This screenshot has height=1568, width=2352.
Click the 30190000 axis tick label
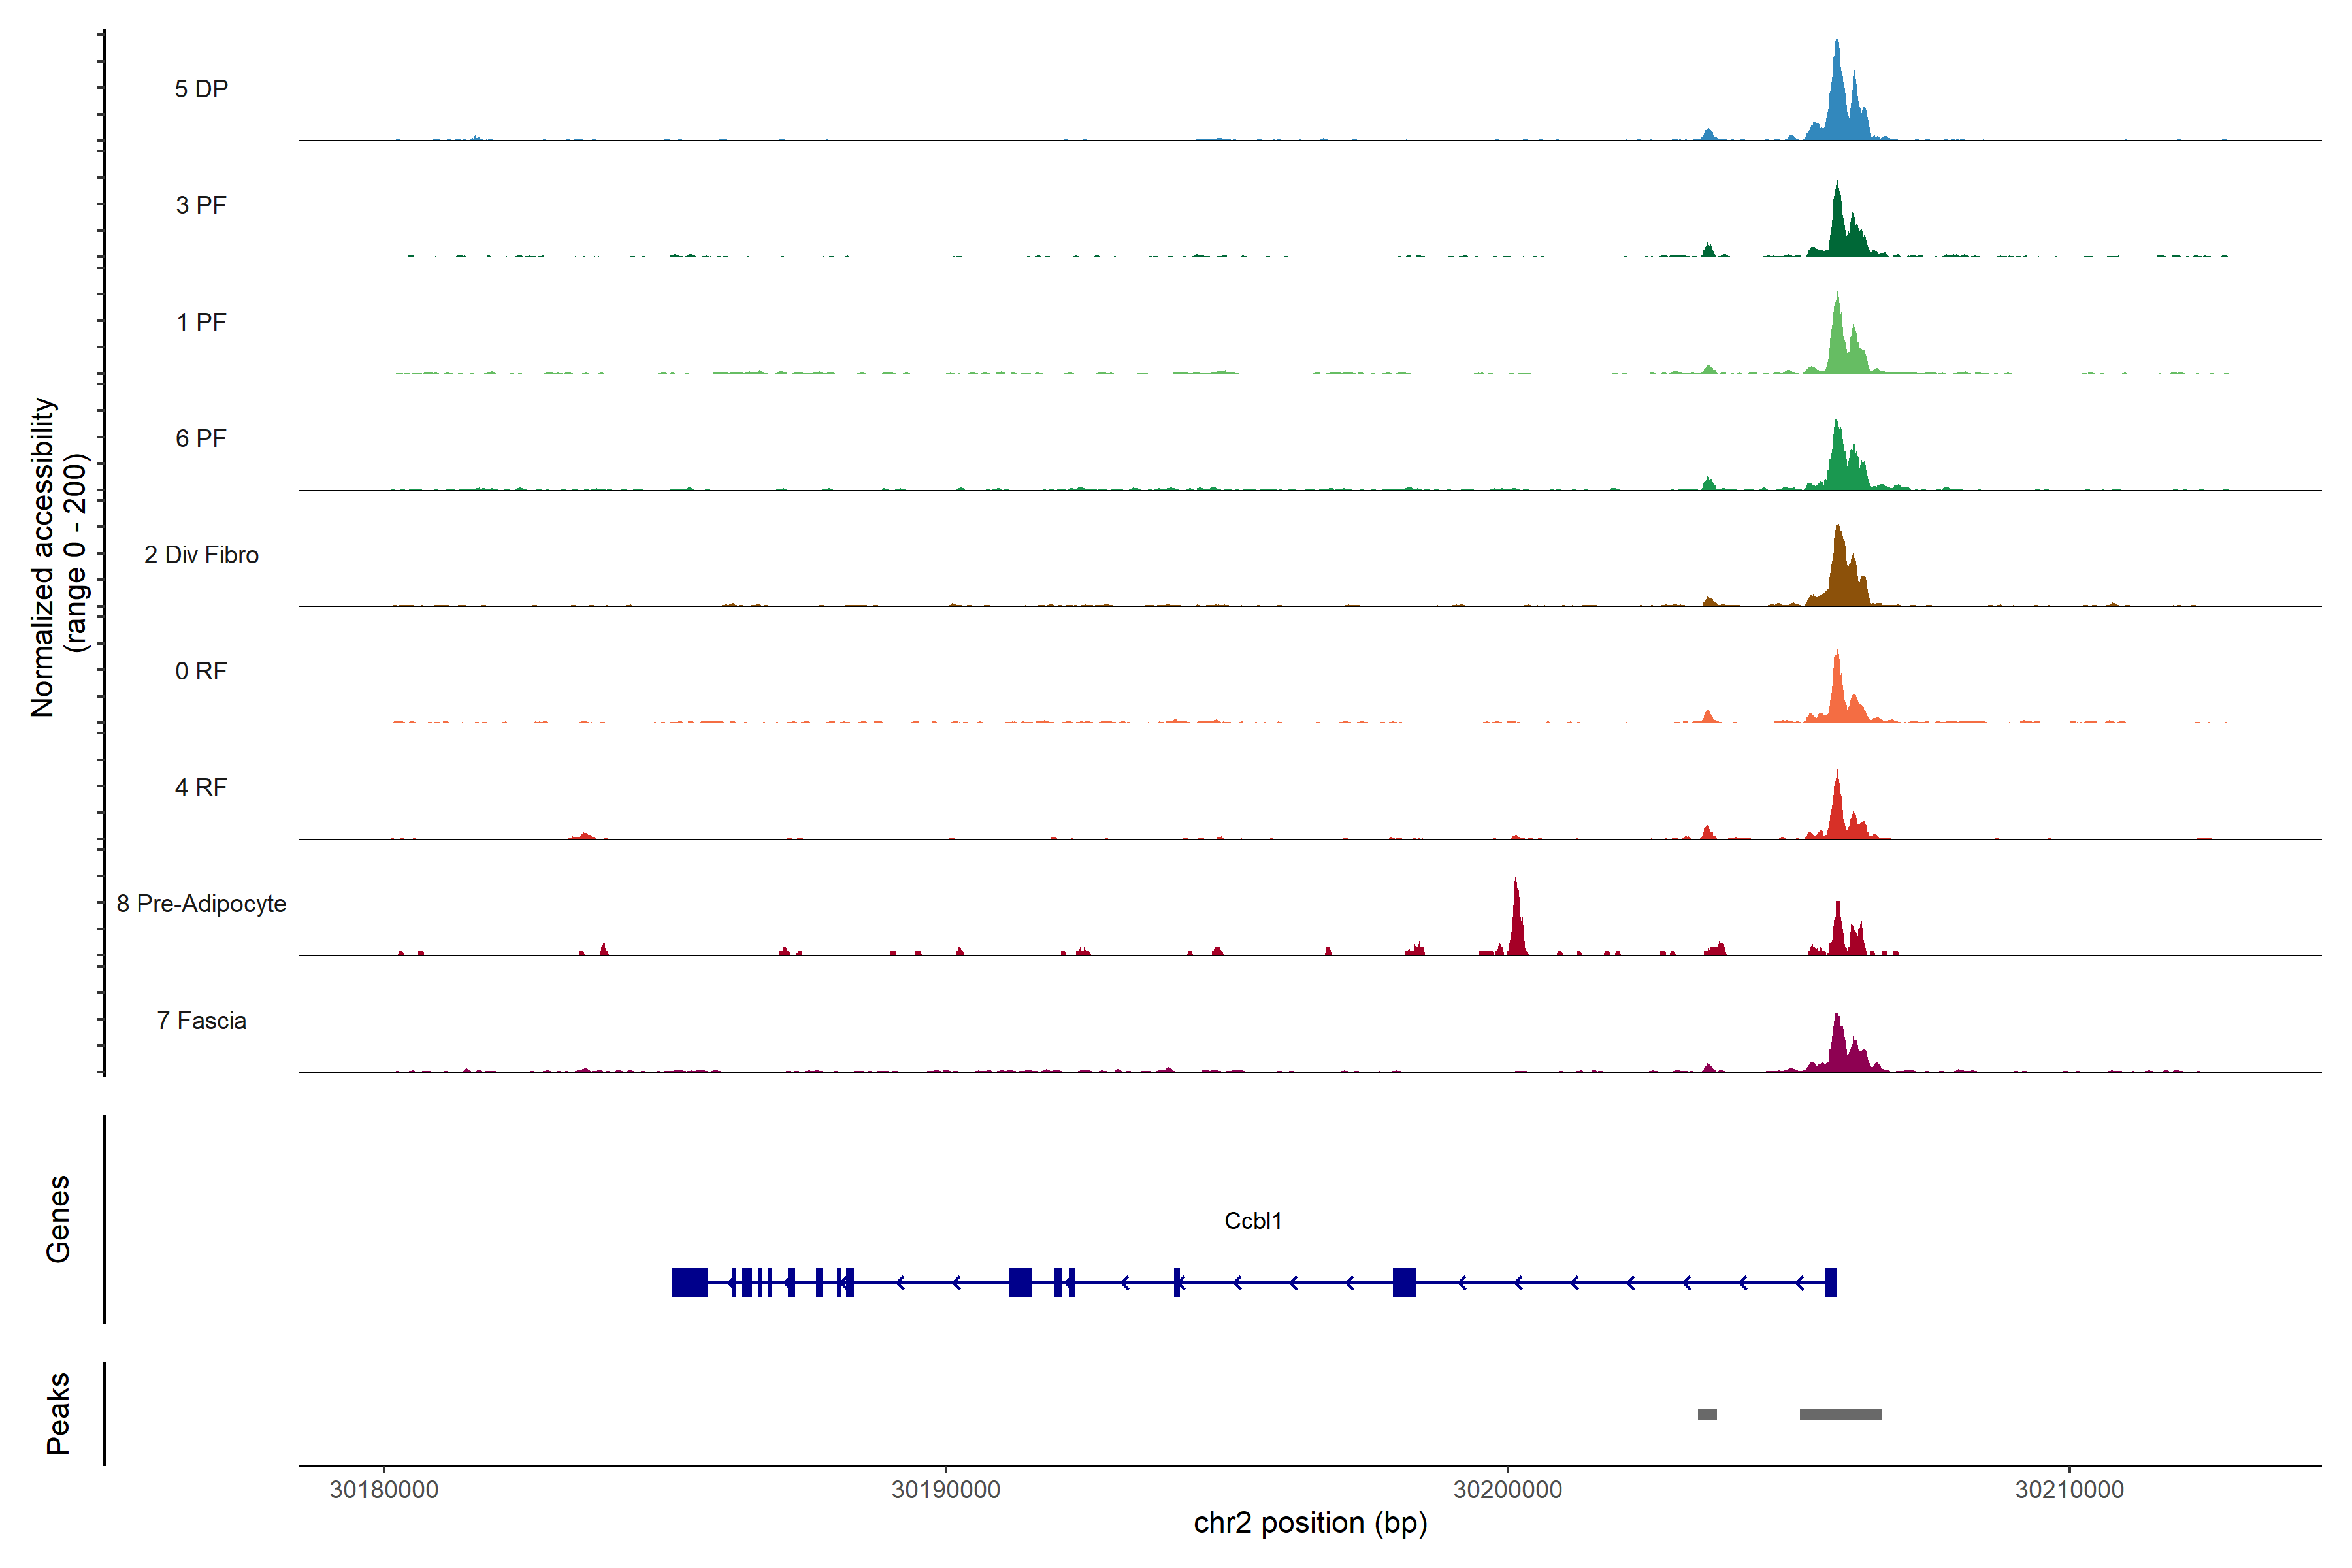(946, 1490)
